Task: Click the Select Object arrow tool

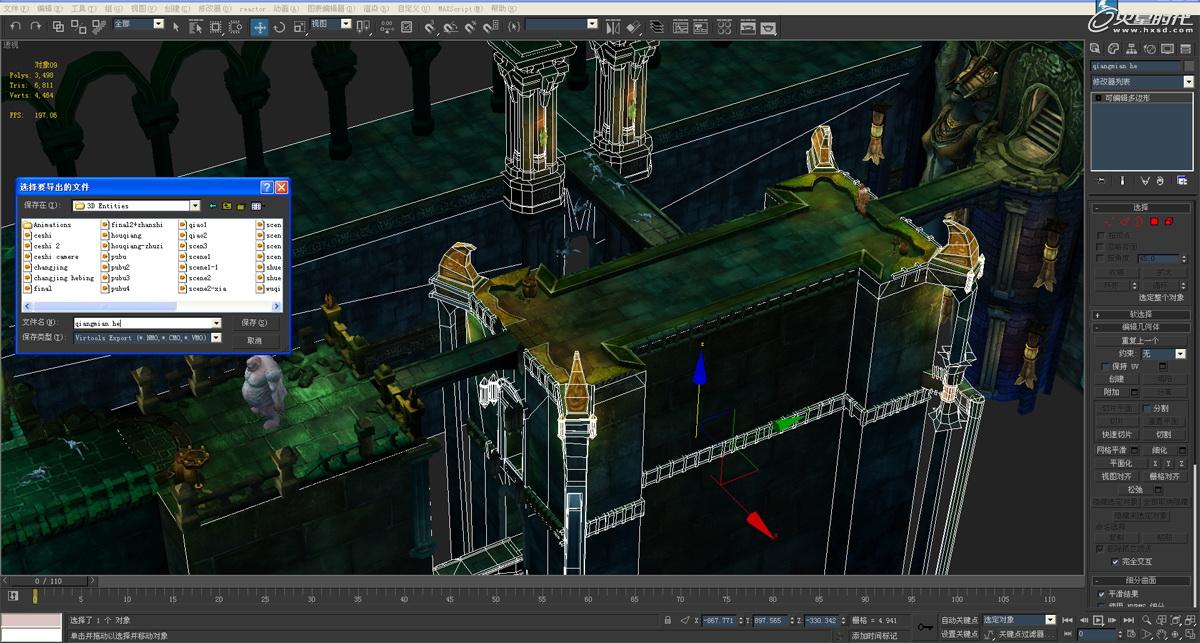Action: click(x=175, y=27)
